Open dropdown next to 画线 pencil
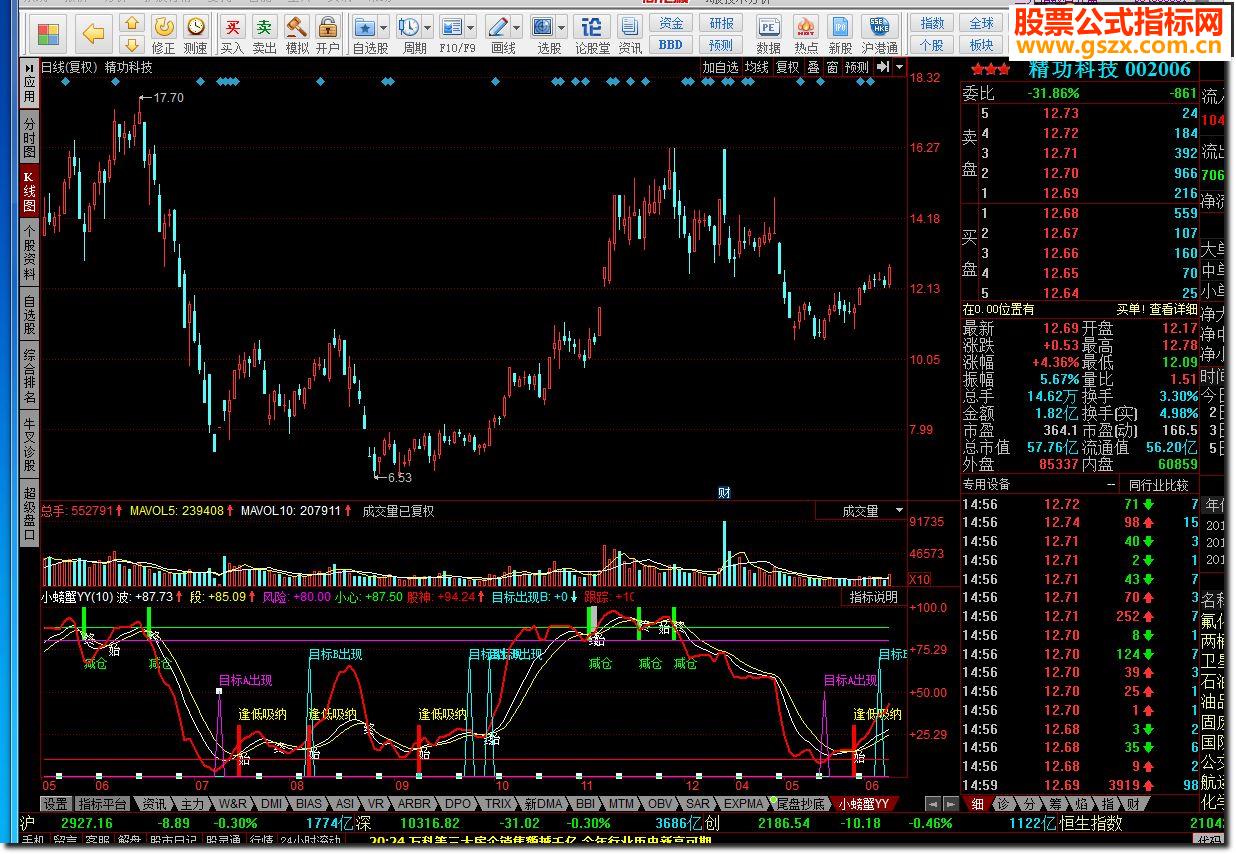This screenshot has width=1236, height=854. [517, 27]
